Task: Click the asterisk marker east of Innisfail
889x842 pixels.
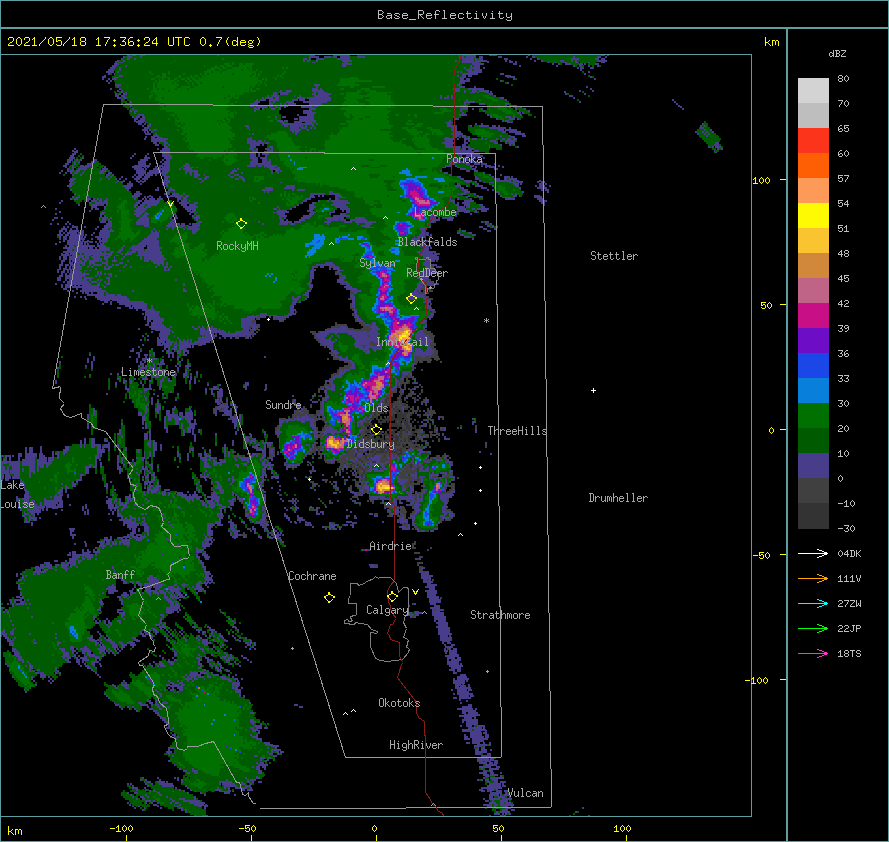Action: [486, 321]
